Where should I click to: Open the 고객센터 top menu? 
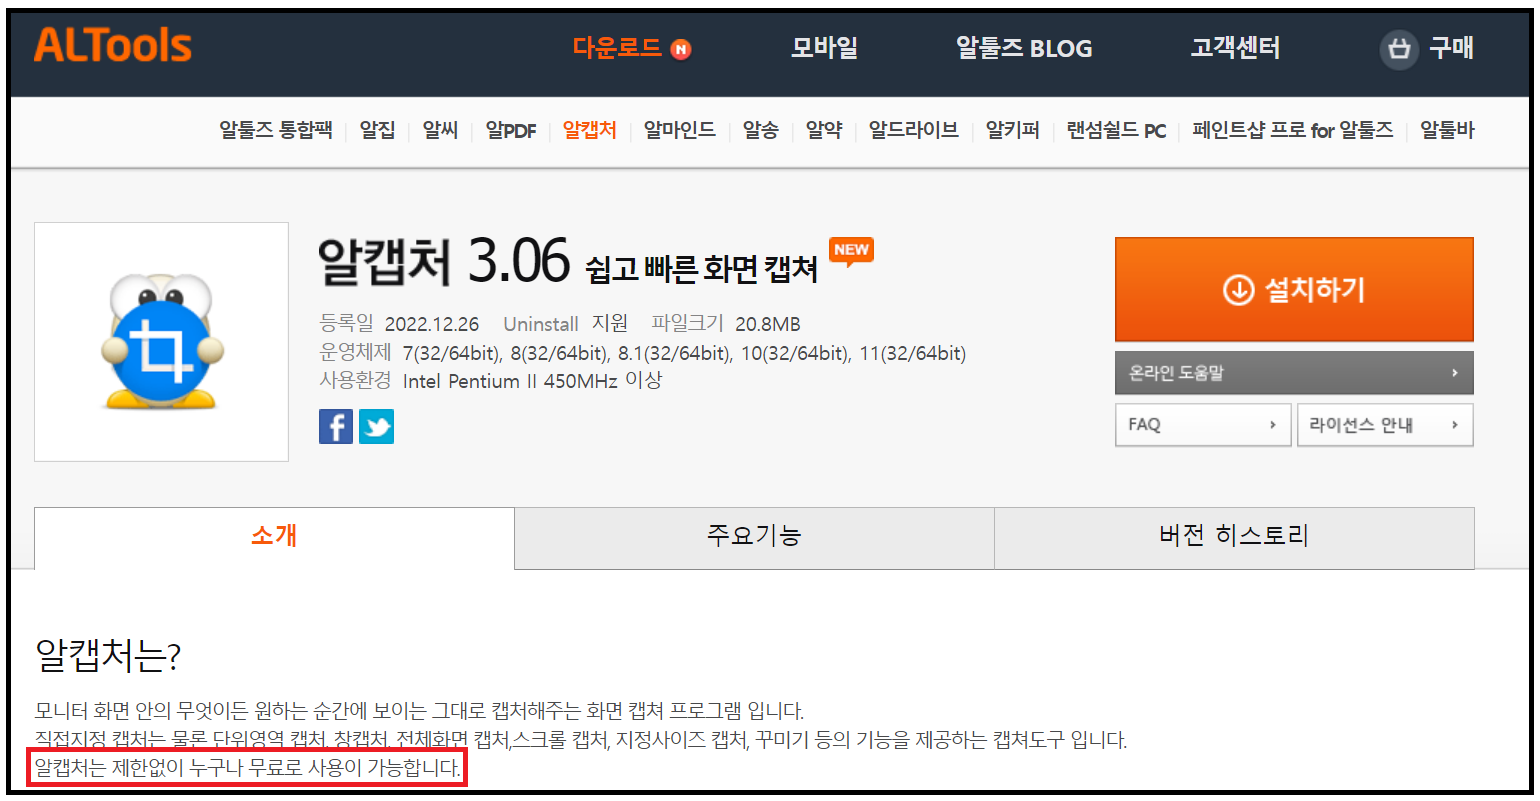point(1235,47)
